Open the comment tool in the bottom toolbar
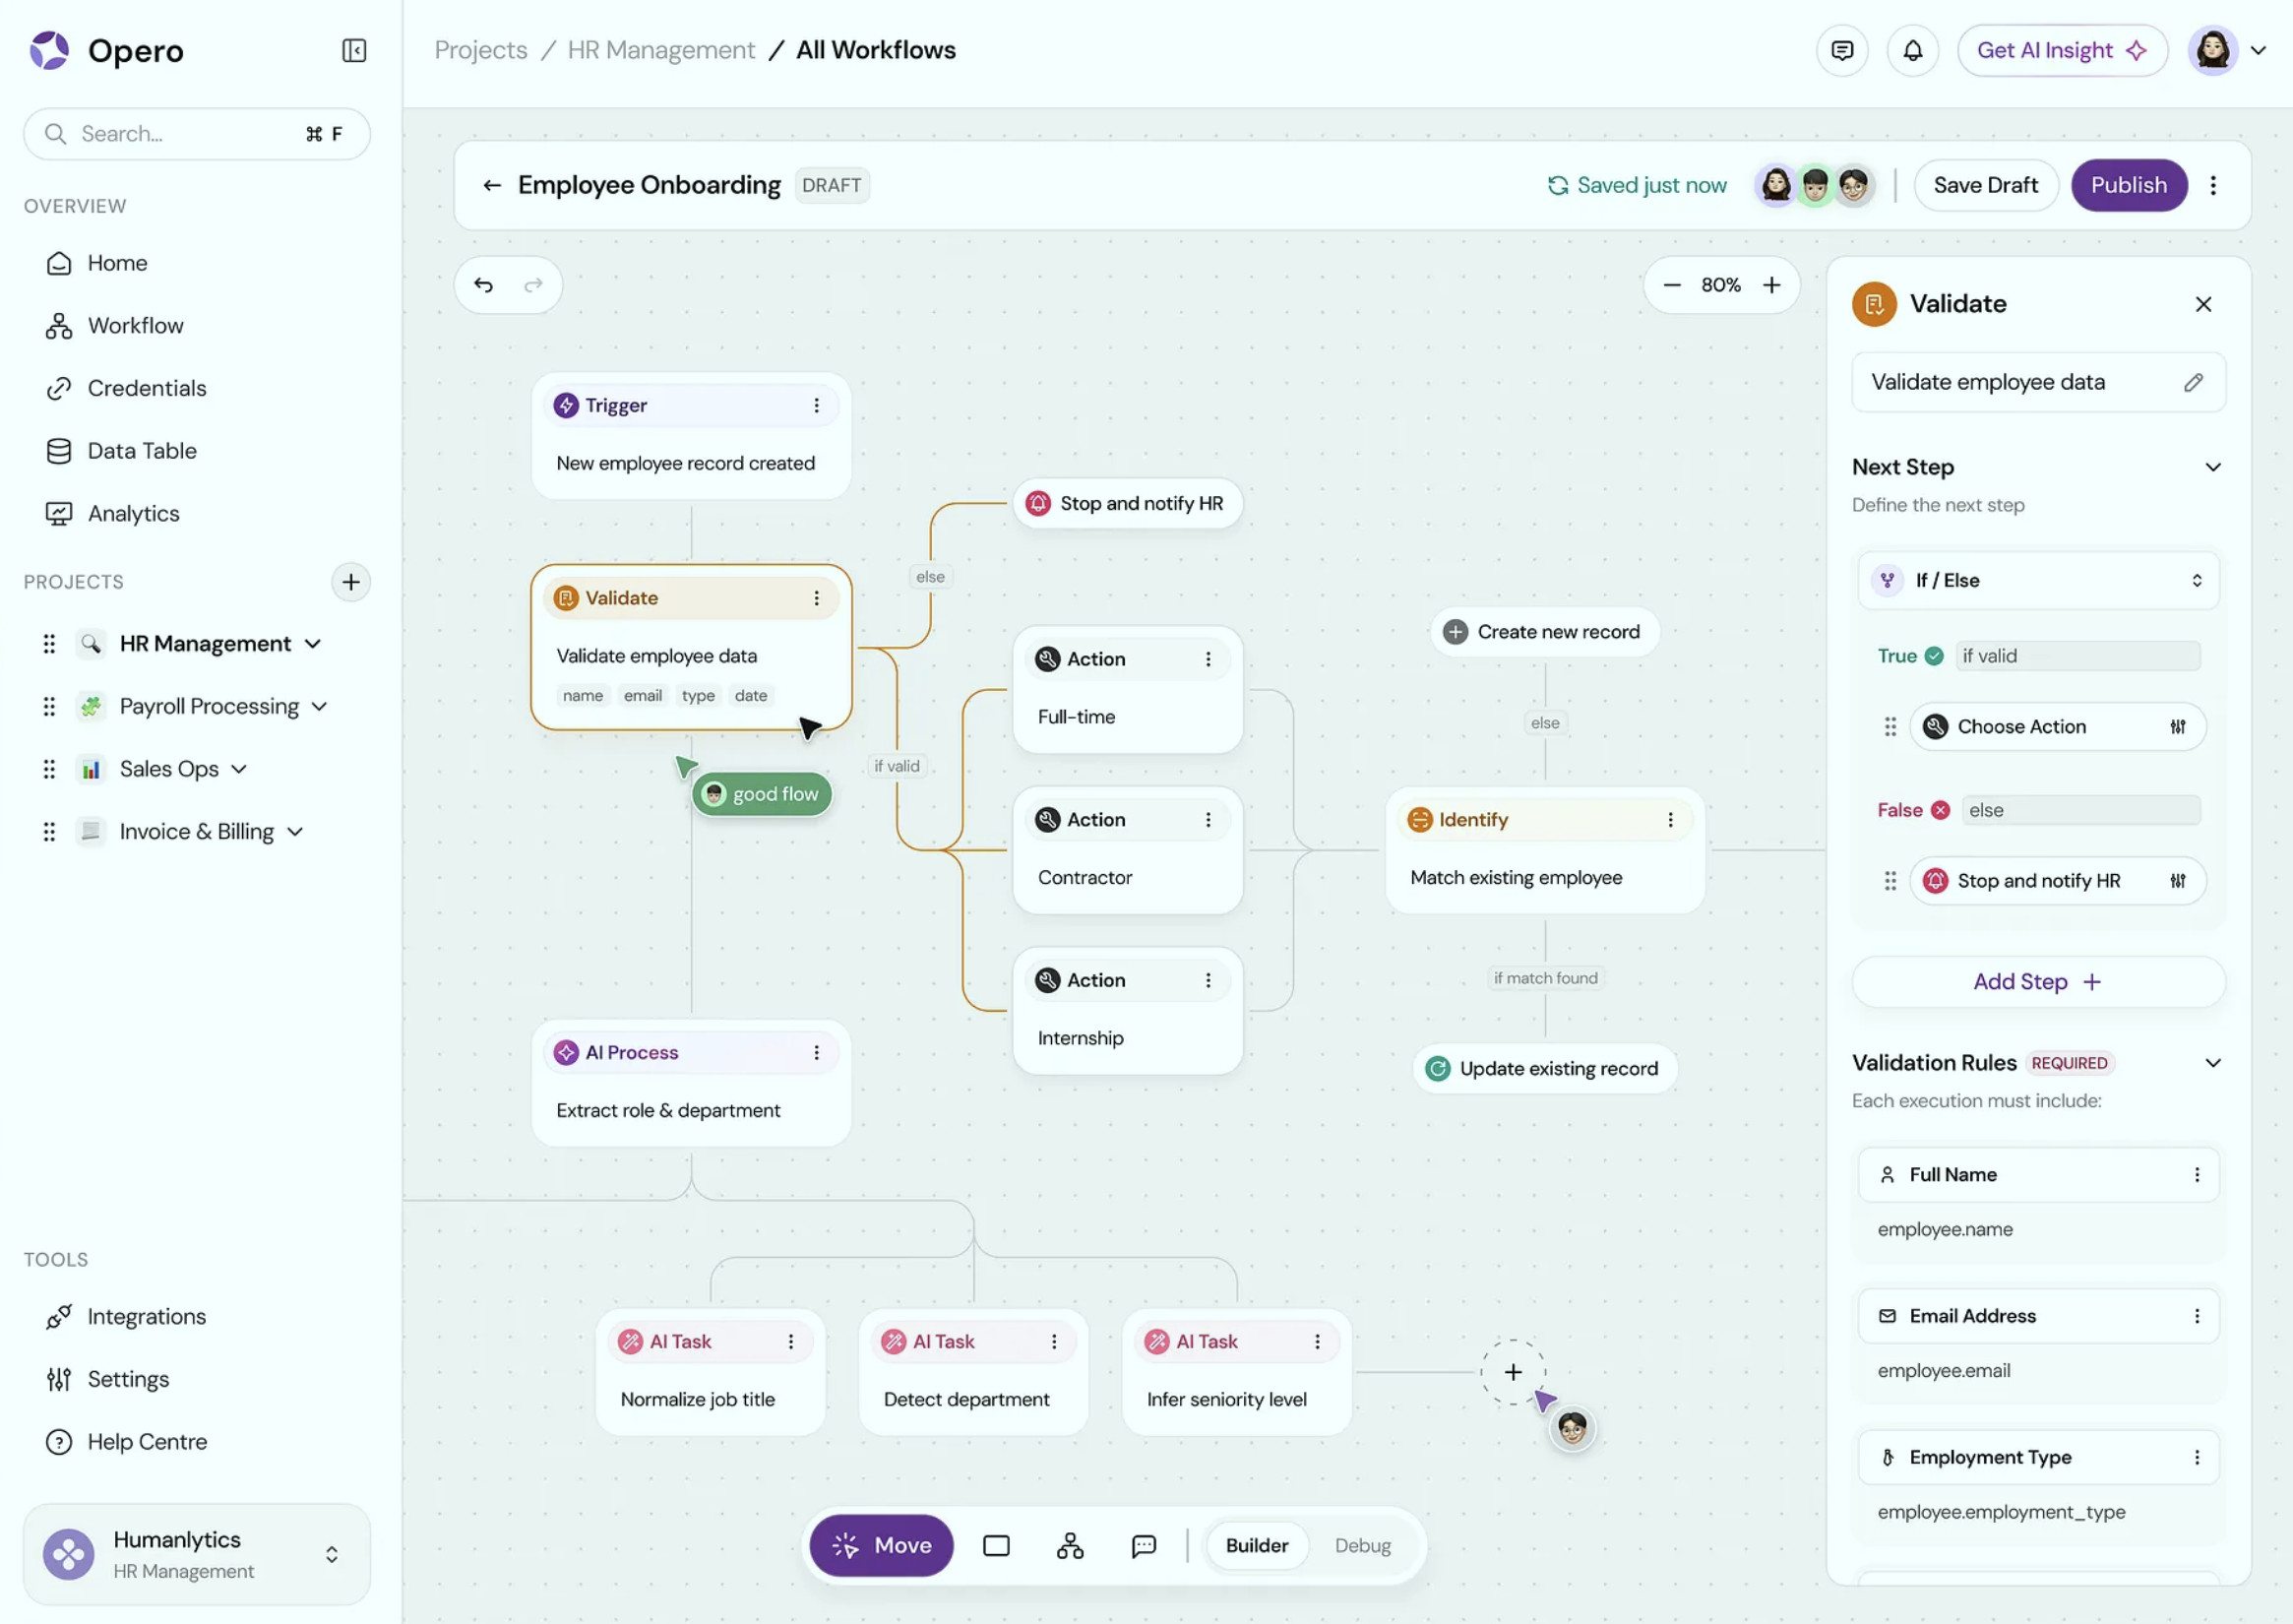Image resolution: width=2293 pixels, height=1624 pixels. 1143,1545
